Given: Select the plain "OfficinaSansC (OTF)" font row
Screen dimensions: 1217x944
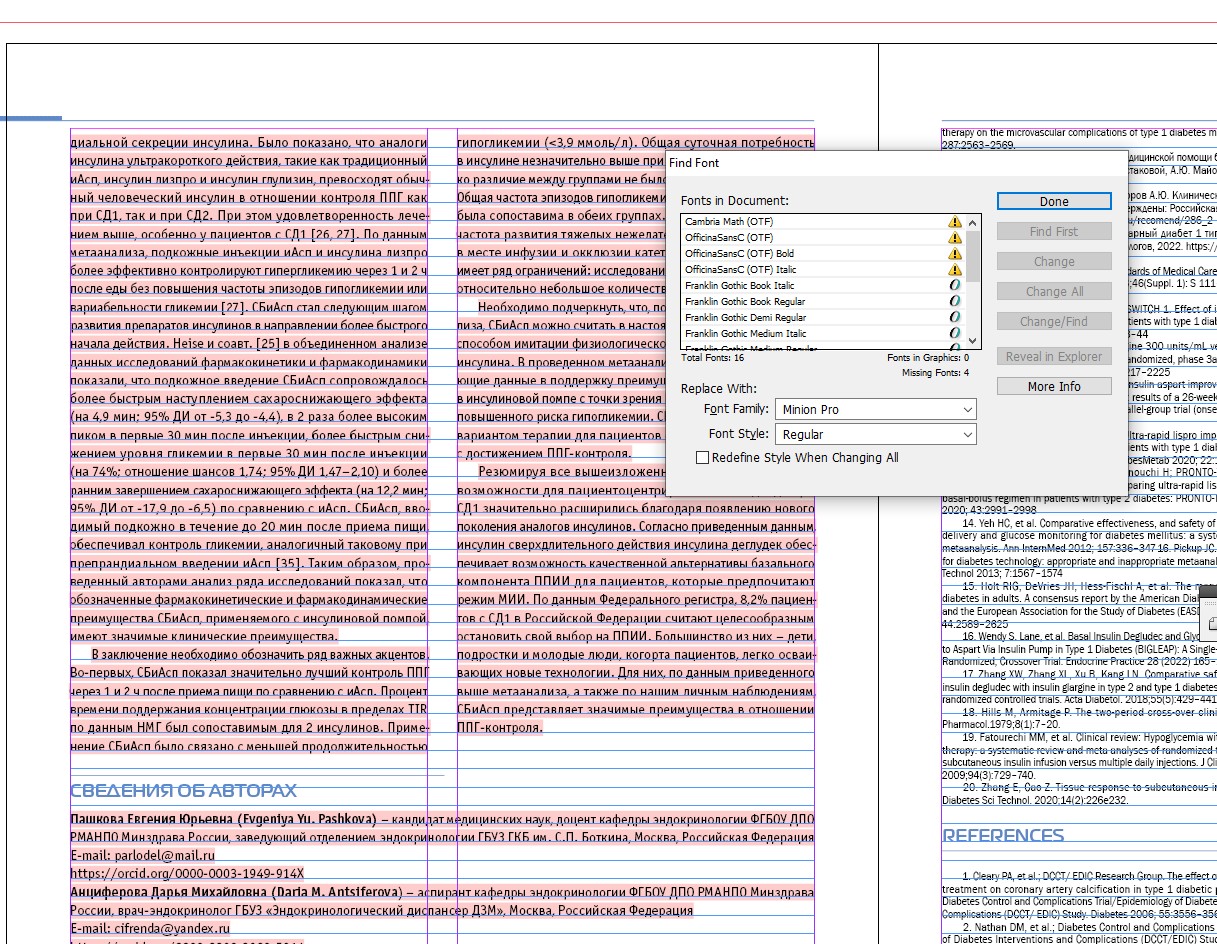Looking at the screenshot, I should pyautogui.click(x=823, y=238).
